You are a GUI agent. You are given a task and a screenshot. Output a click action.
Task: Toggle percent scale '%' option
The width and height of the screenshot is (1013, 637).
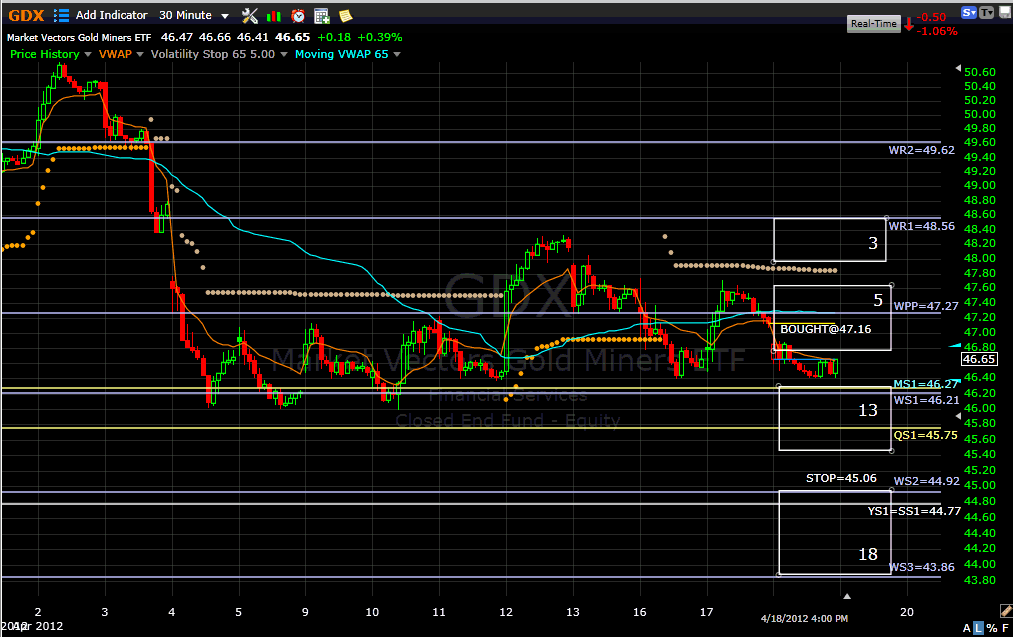990,627
